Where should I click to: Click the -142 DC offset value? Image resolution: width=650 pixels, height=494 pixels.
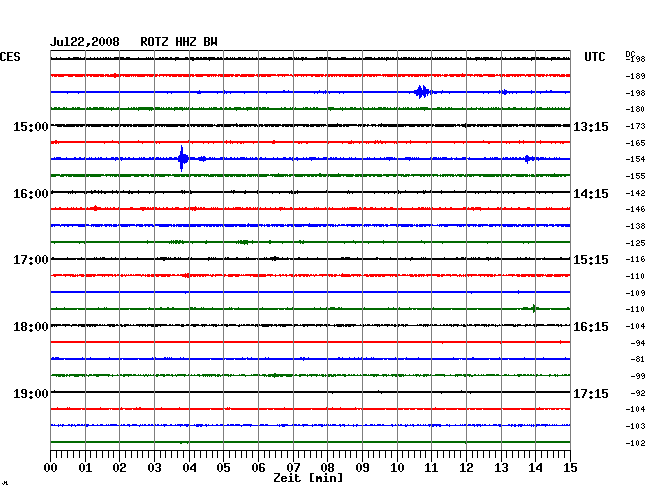[x=635, y=193]
